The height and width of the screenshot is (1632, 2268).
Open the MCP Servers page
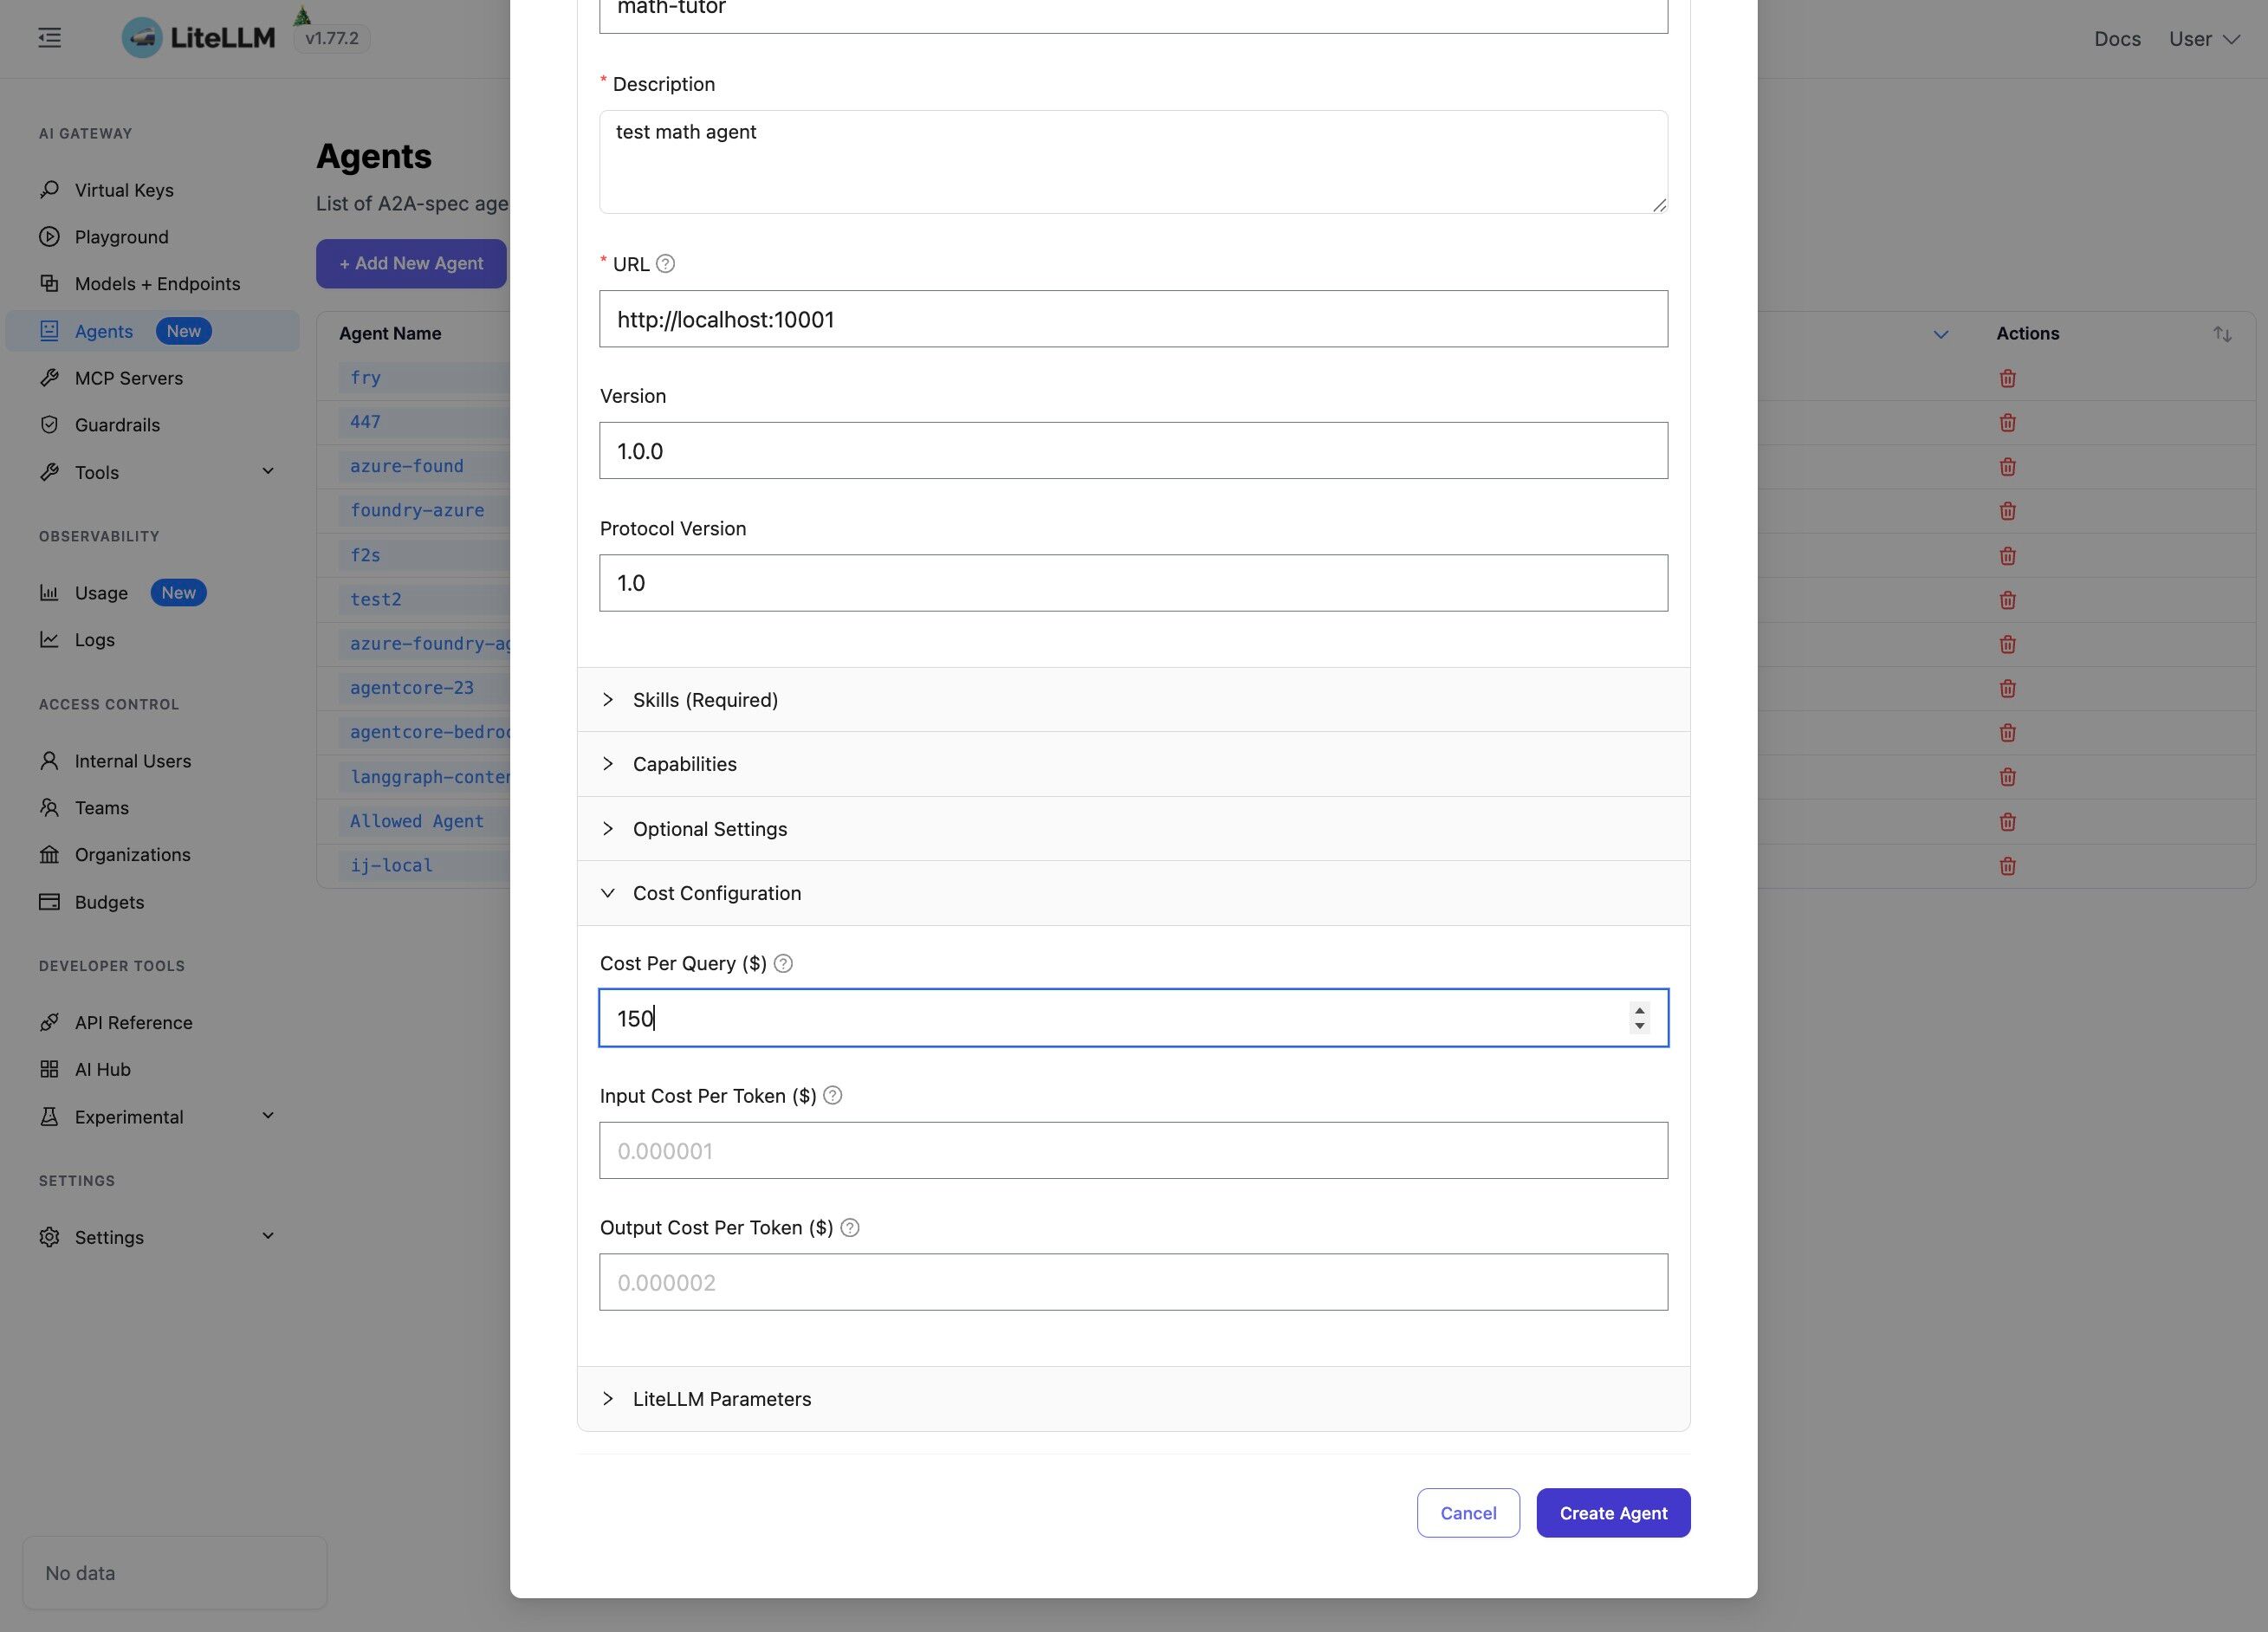click(129, 377)
